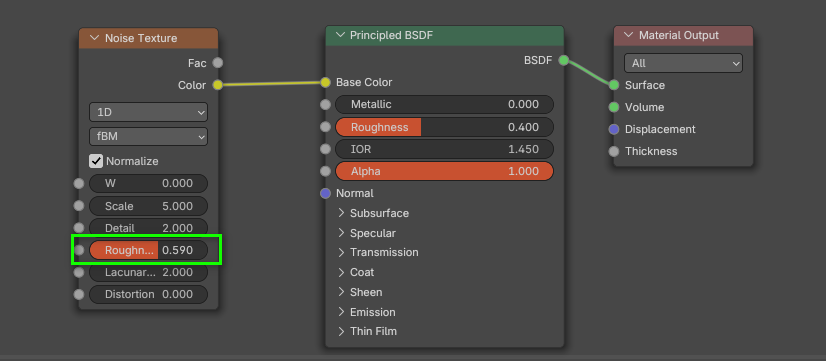Viewport: 826px width, 361px height.
Task: Click the Surface input socket
Action: point(614,85)
